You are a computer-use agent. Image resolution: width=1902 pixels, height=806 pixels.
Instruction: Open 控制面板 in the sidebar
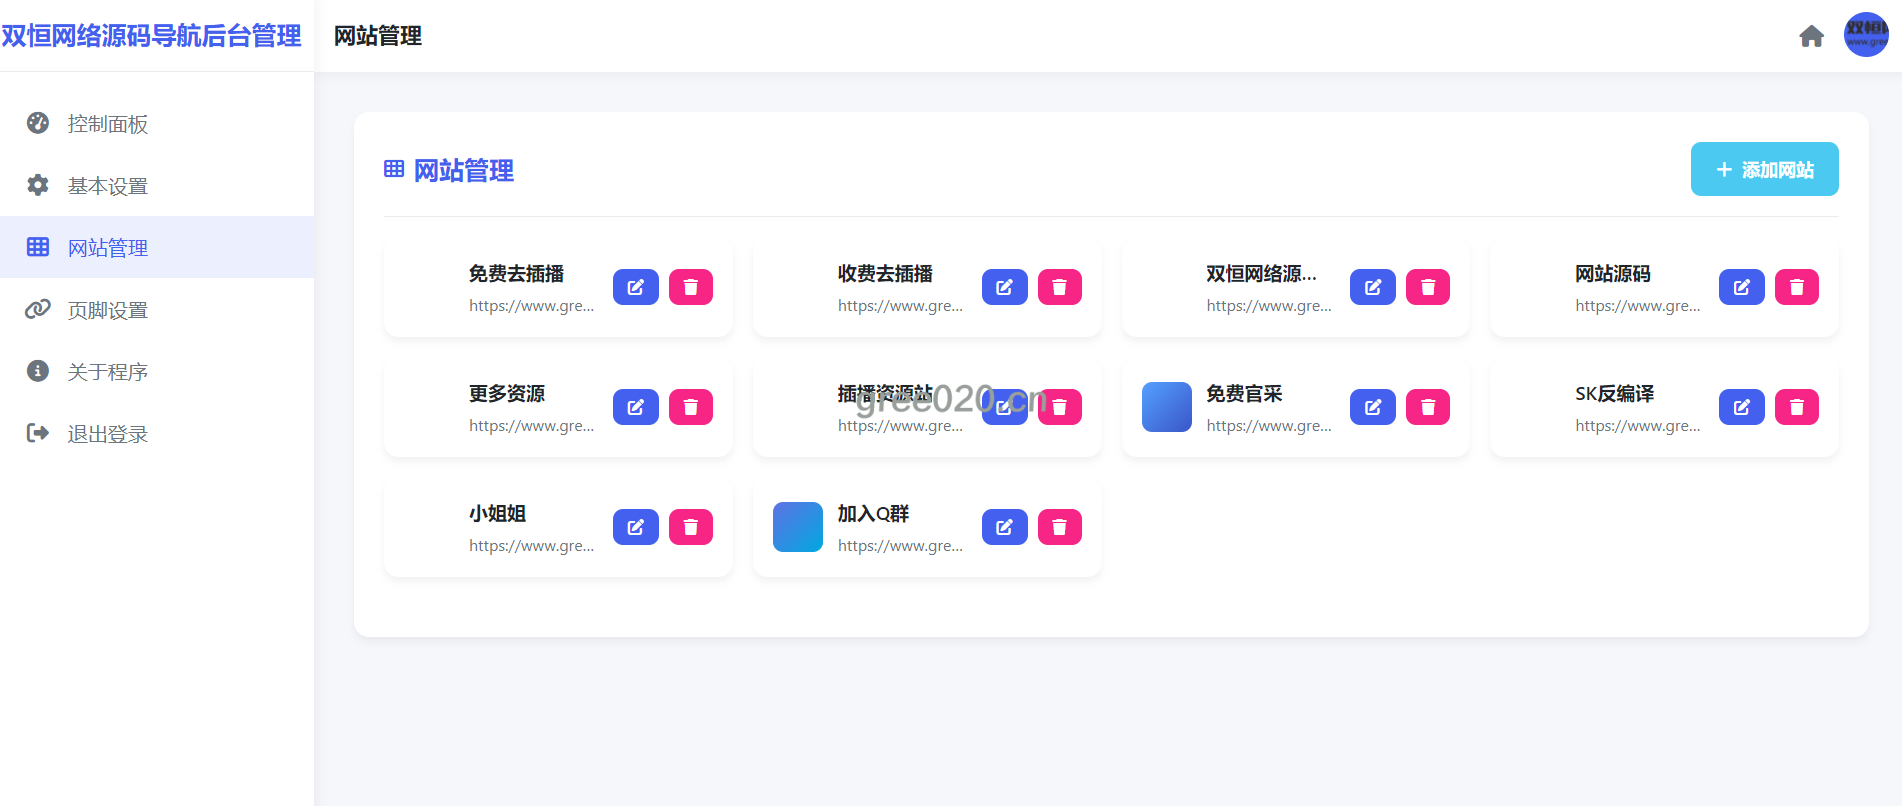click(108, 124)
